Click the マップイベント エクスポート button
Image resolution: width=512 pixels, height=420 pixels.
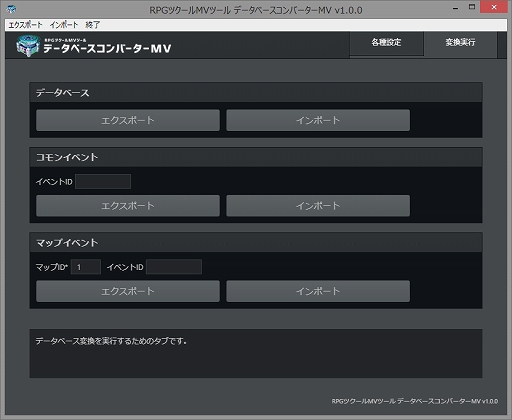[128, 291]
